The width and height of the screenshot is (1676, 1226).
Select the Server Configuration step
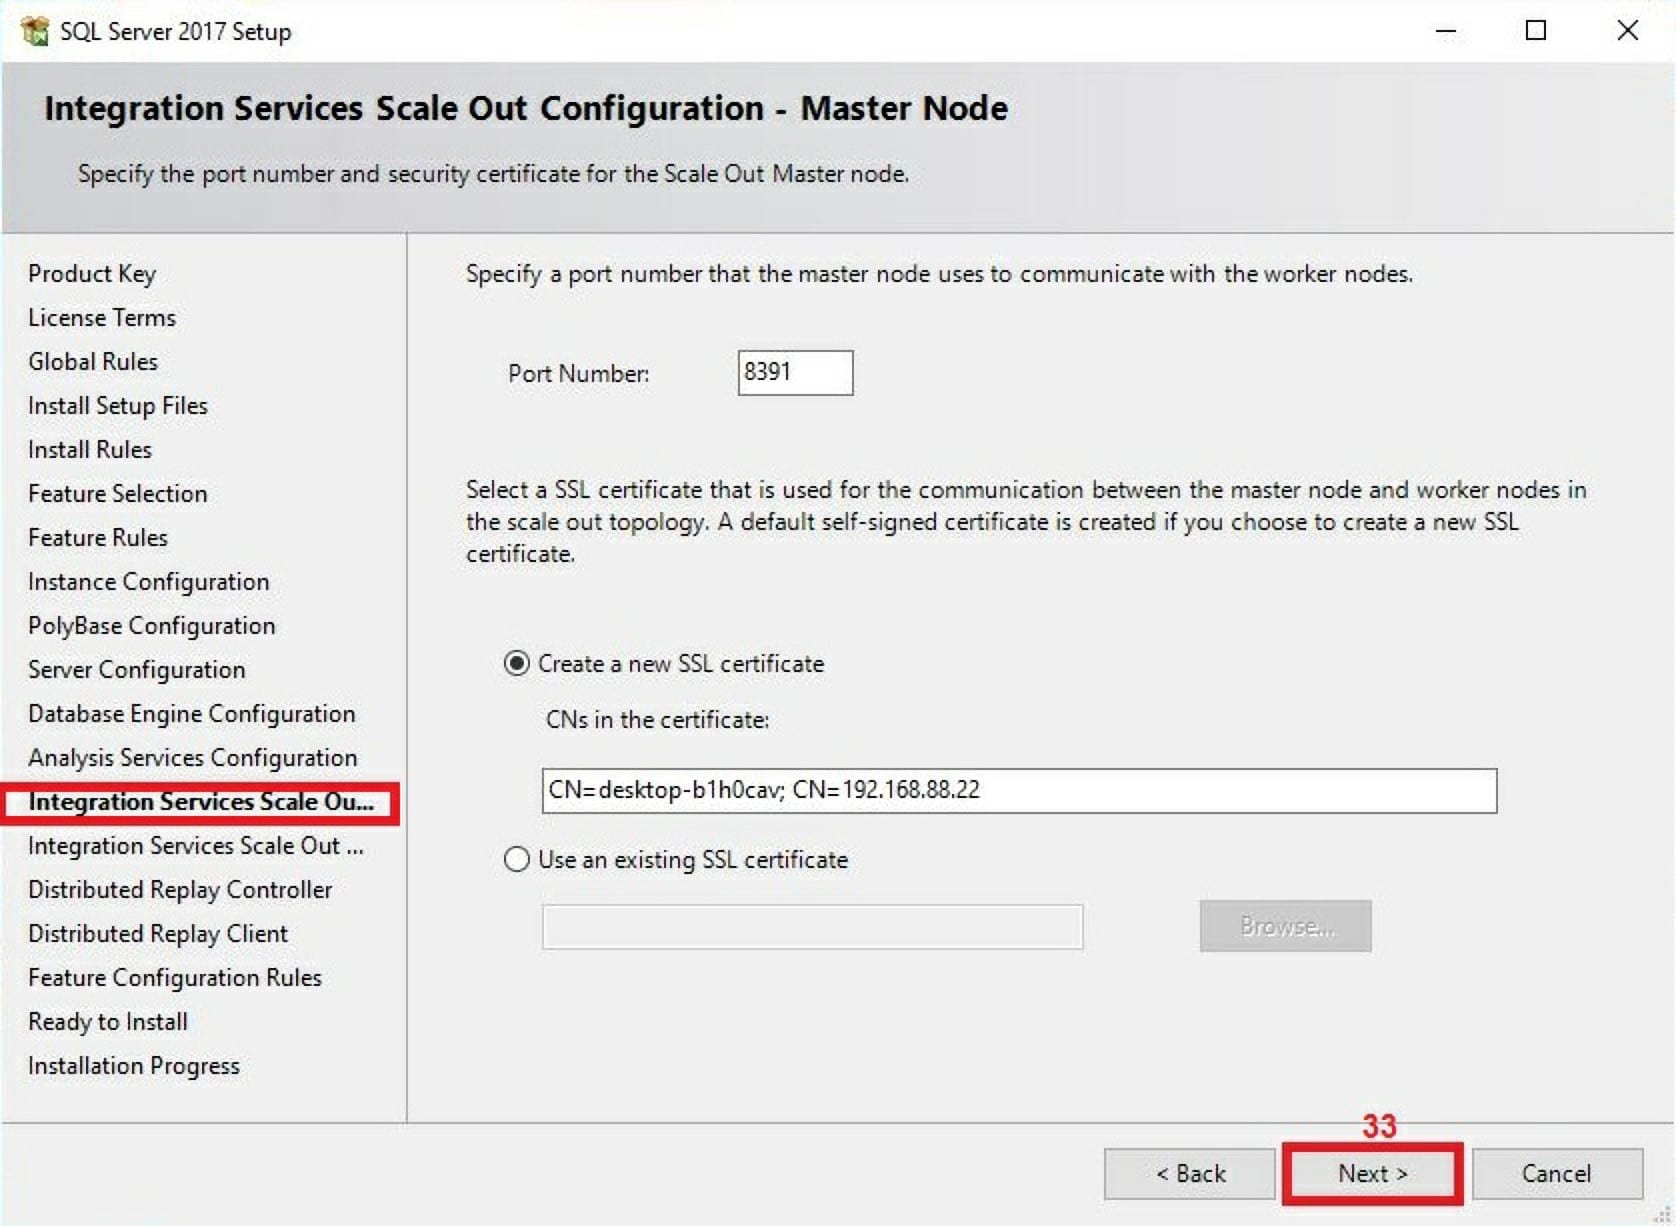(137, 670)
